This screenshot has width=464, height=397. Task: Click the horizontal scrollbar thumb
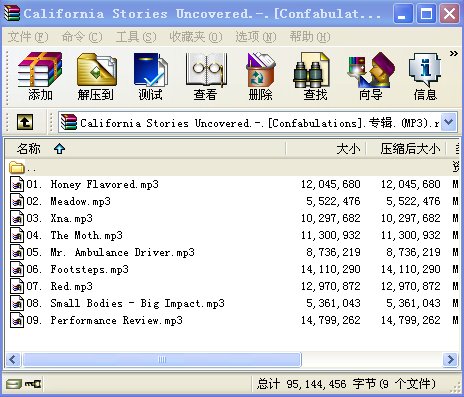[x=162, y=359]
